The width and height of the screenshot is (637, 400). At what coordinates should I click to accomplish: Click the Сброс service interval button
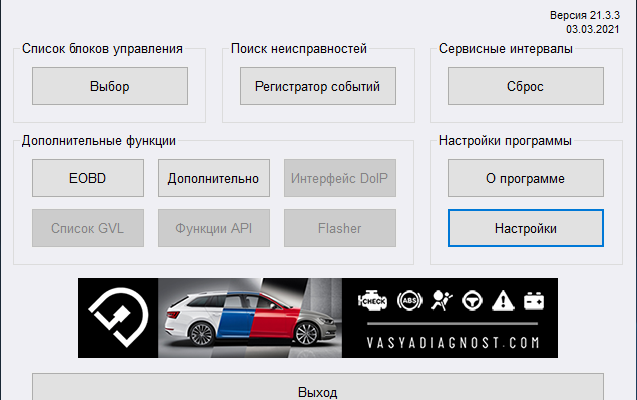pyautogui.click(x=526, y=86)
